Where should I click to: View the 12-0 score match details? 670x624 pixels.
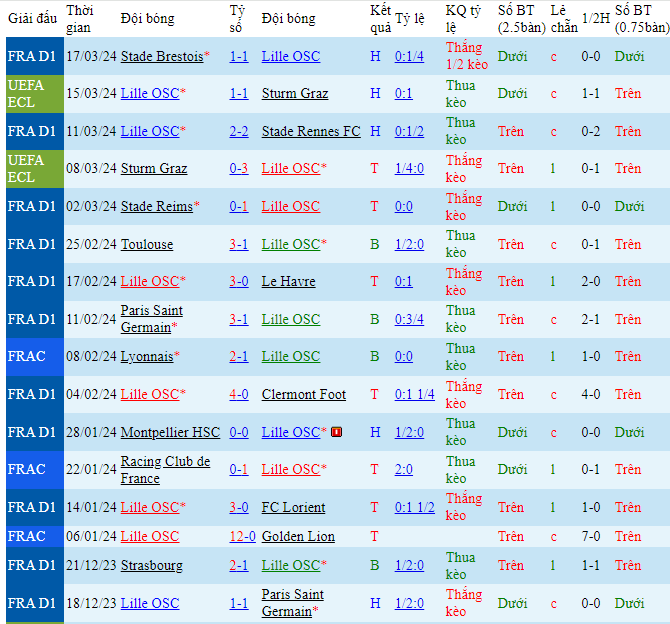click(241, 536)
